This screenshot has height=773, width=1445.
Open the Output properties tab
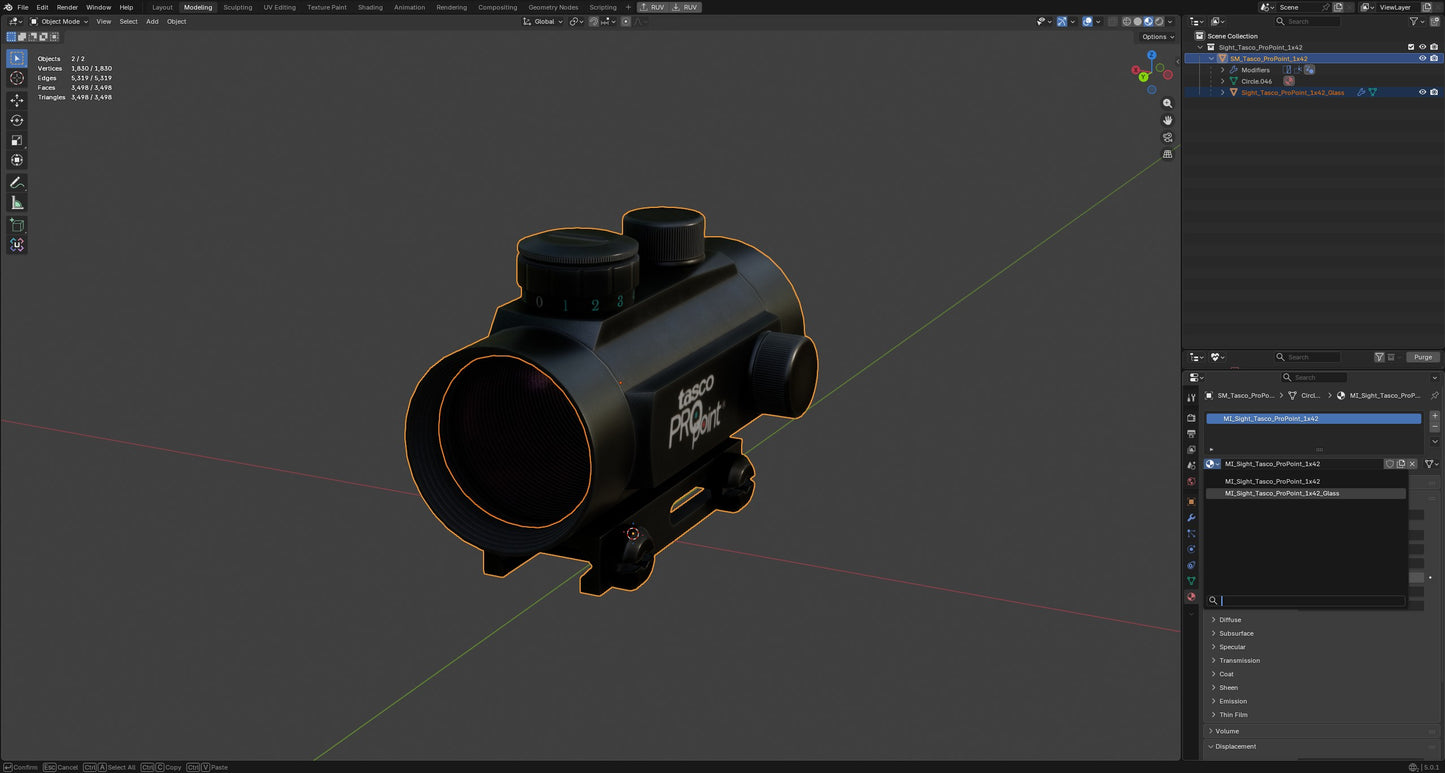pos(1191,434)
